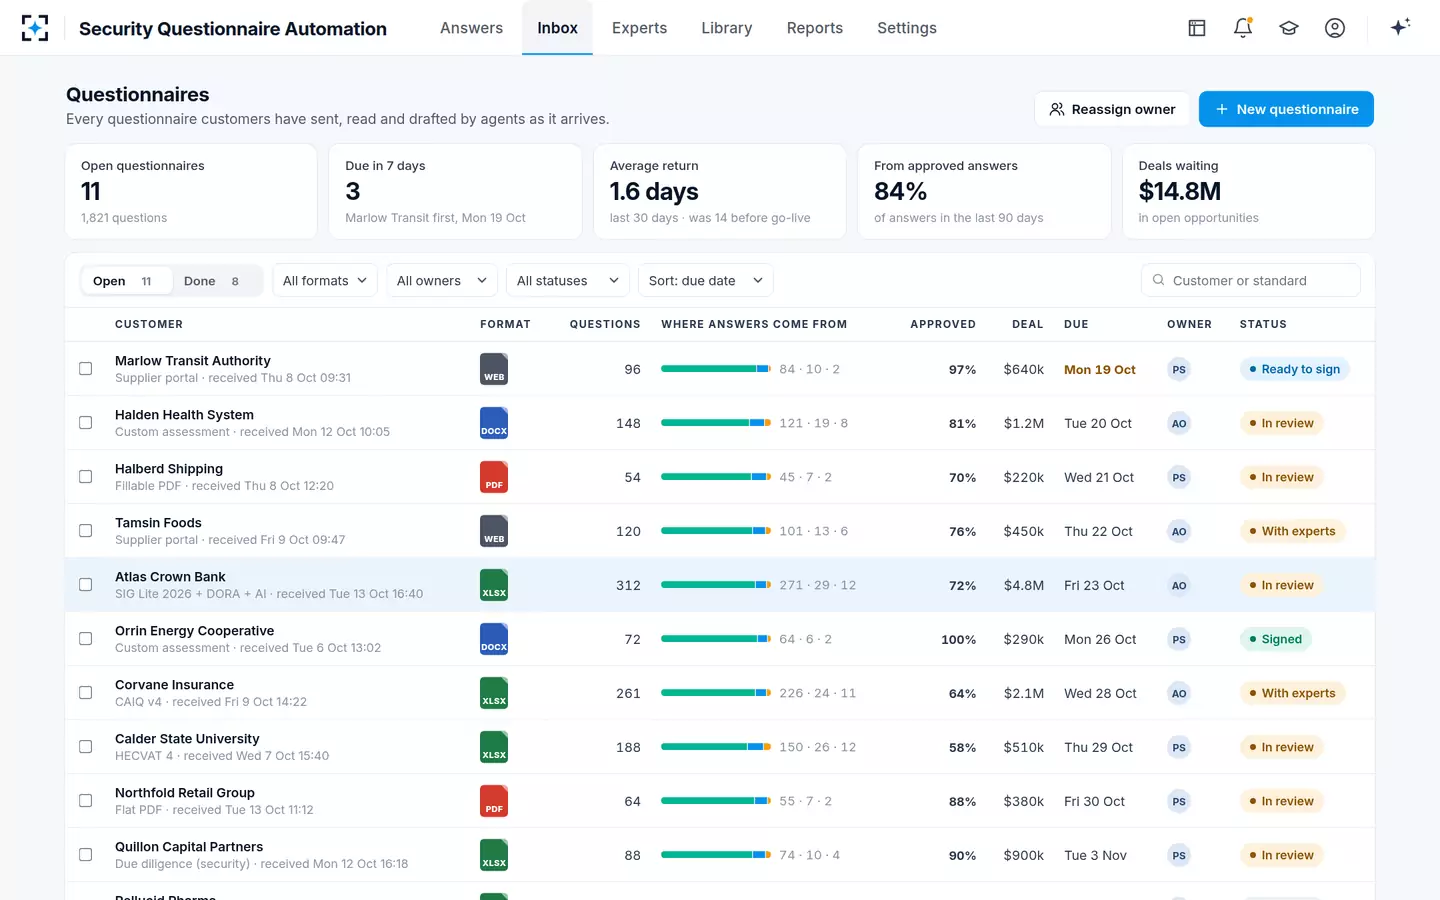
Task: Tick the Atlas Crown Bank checkbox
Action: pyautogui.click(x=86, y=585)
